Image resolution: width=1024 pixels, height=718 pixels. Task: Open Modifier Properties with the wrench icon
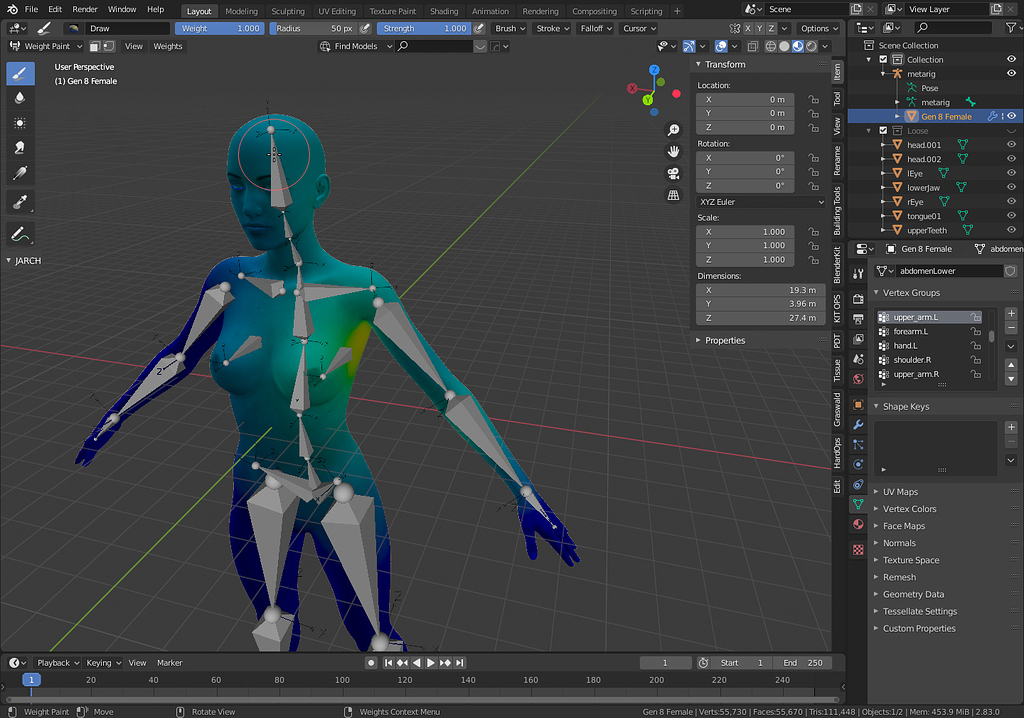[857, 425]
